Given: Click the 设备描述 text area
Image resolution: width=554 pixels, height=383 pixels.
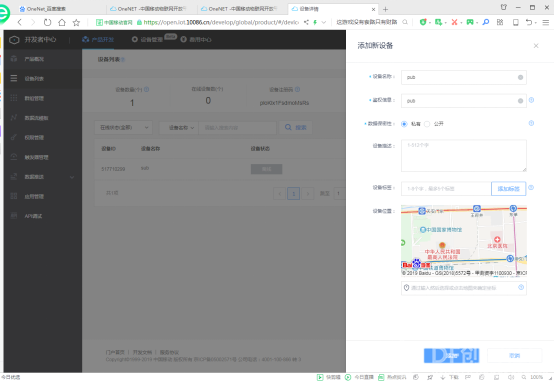Looking at the screenshot, I should tap(464, 156).
